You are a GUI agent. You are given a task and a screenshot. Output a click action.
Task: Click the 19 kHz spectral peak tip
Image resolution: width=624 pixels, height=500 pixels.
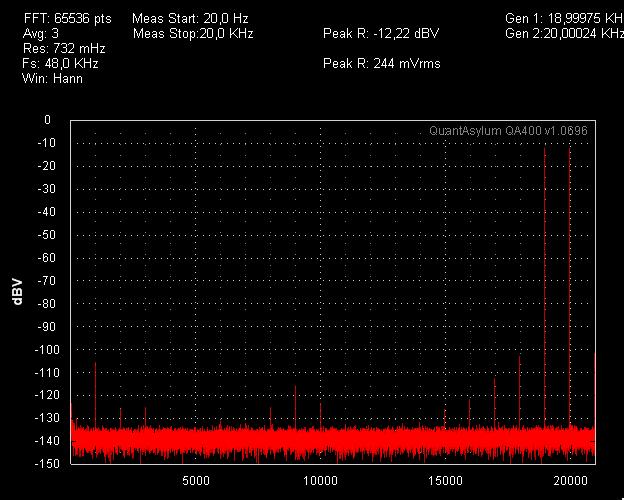tap(545, 149)
